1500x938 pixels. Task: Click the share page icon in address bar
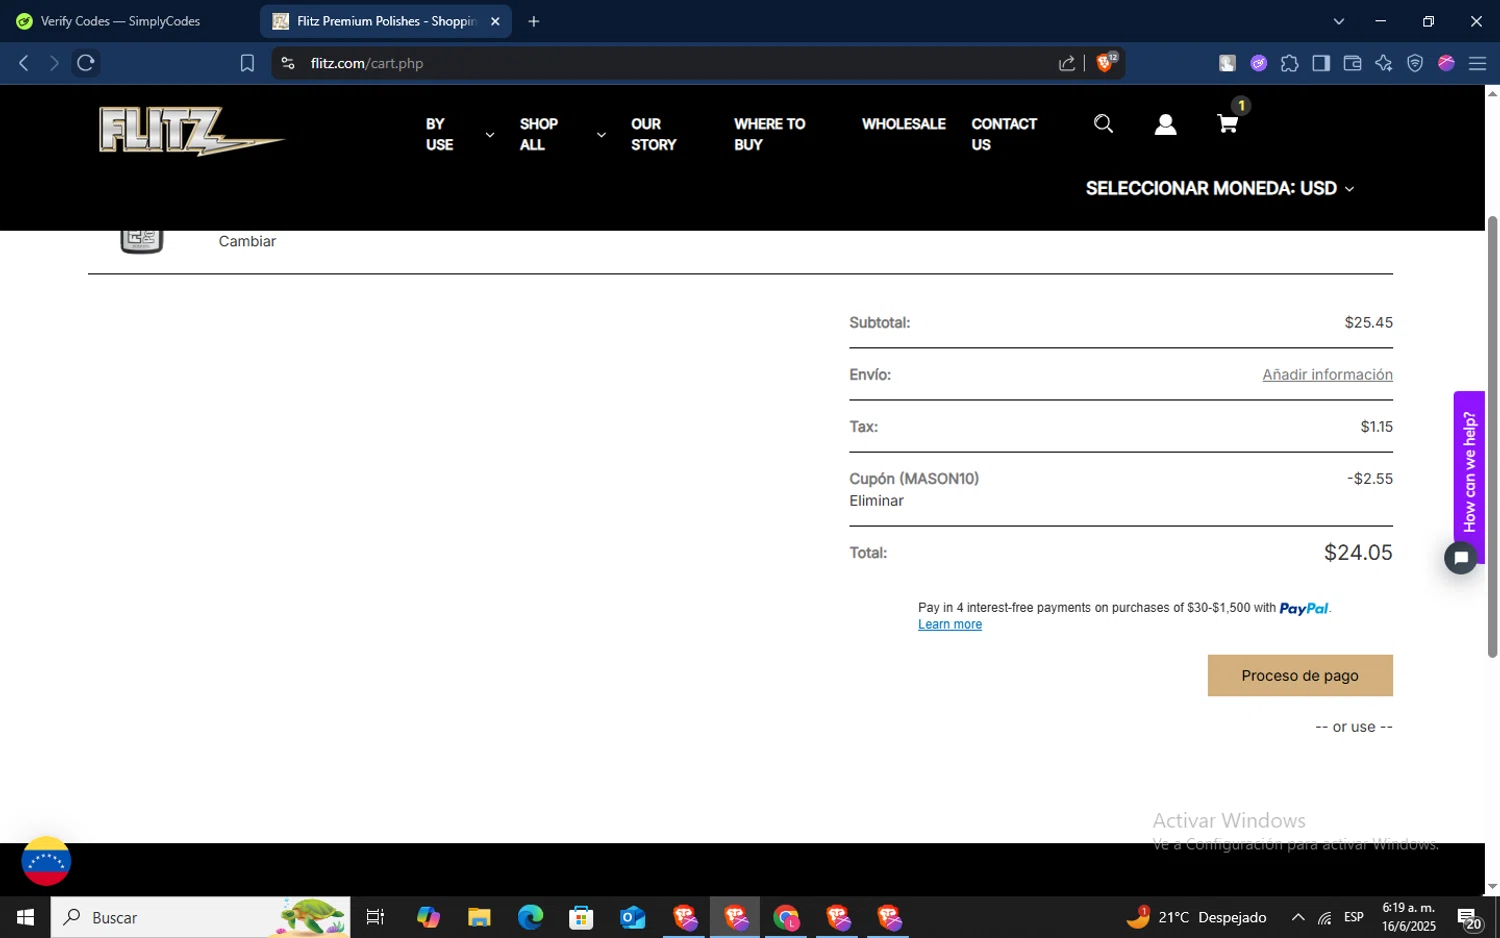point(1067,63)
